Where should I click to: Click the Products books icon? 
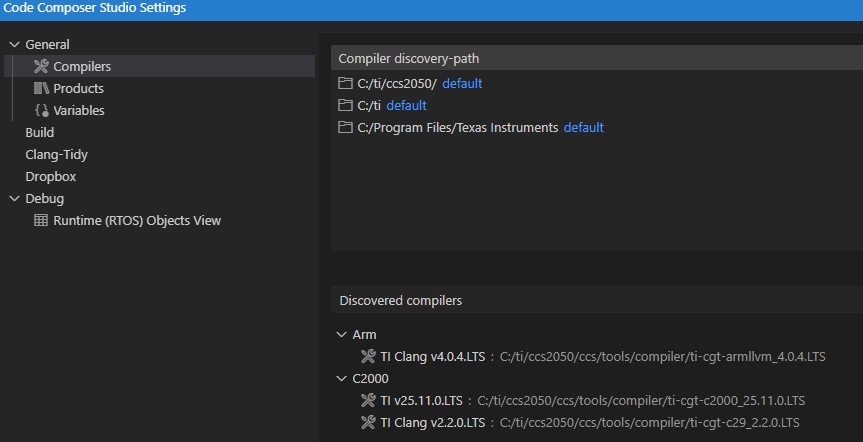[x=41, y=89]
